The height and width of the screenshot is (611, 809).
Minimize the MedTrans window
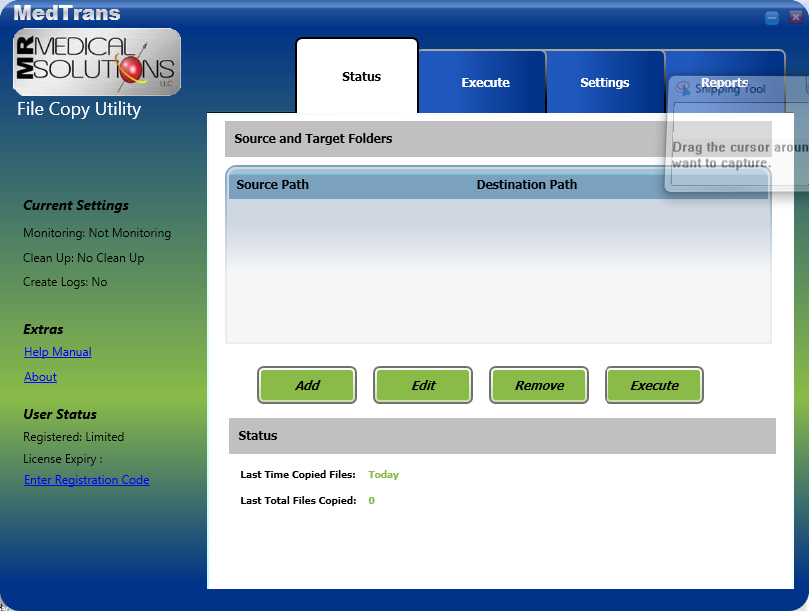pos(771,16)
